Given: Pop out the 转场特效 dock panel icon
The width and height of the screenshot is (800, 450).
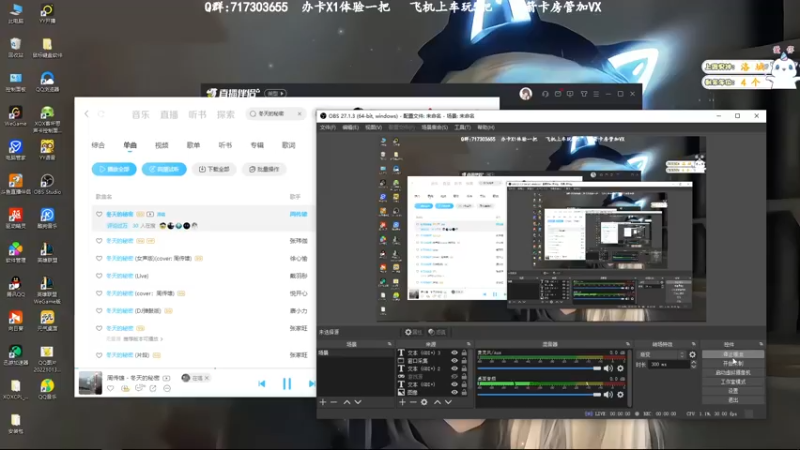Looking at the screenshot, I should coord(693,344).
